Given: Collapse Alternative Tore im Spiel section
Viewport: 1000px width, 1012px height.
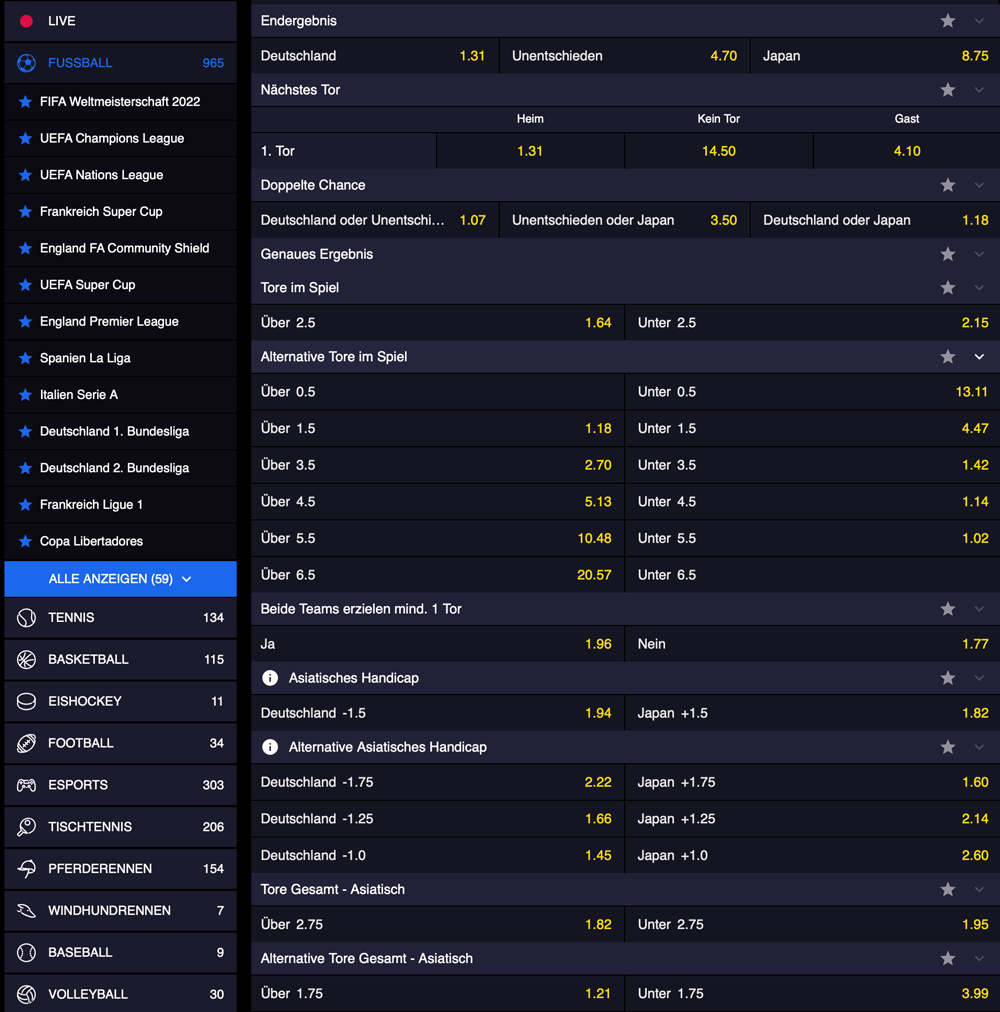Looking at the screenshot, I should (979, 357).
